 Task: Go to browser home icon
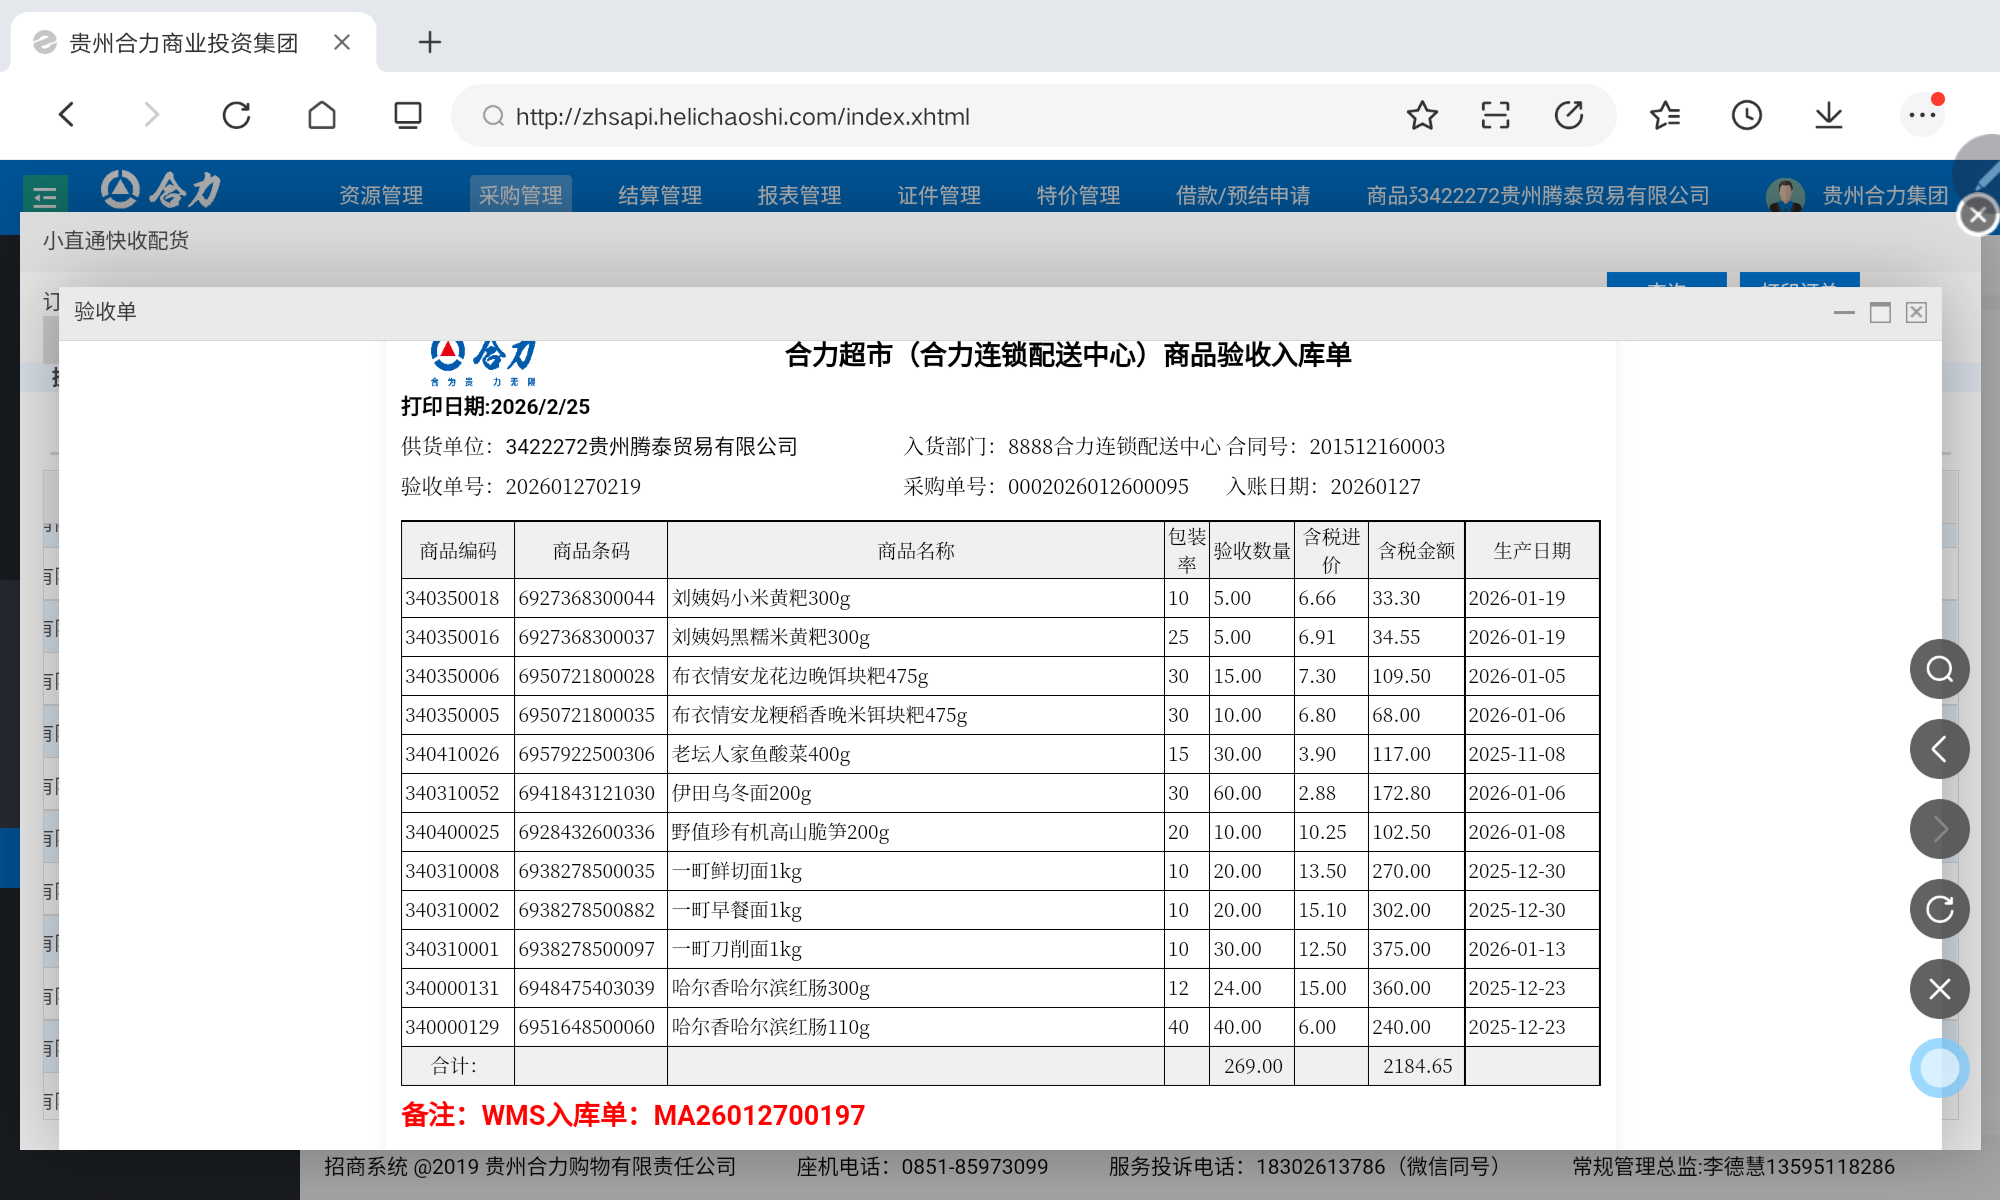(x=322, y=116)
